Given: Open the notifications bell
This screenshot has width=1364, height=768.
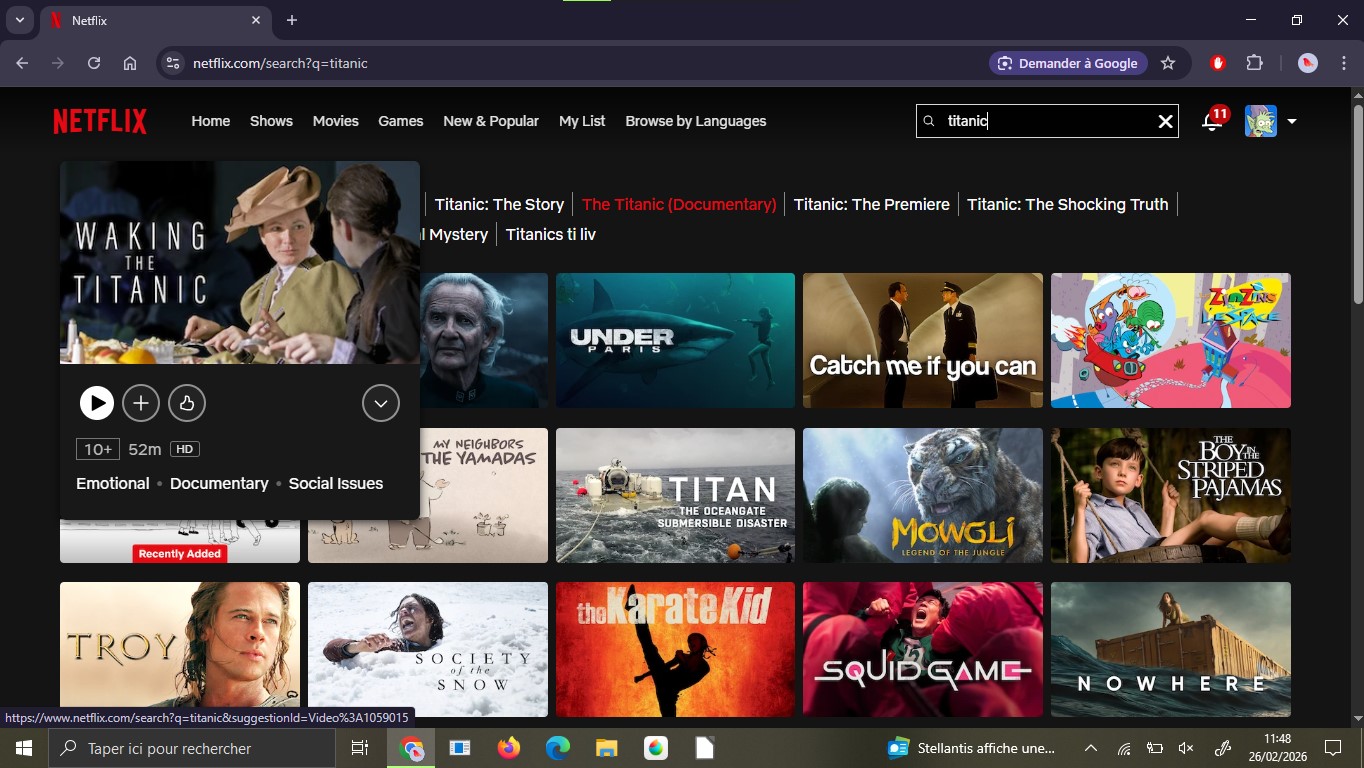Looking at the screenshot, I should [x=1212, y=121].
